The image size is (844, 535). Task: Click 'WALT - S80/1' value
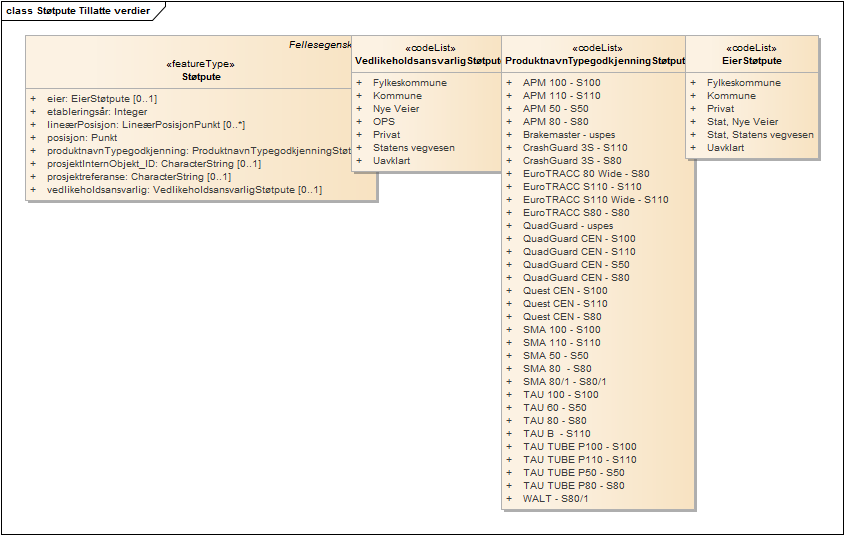pyautogui.click(x=555, y=498)
